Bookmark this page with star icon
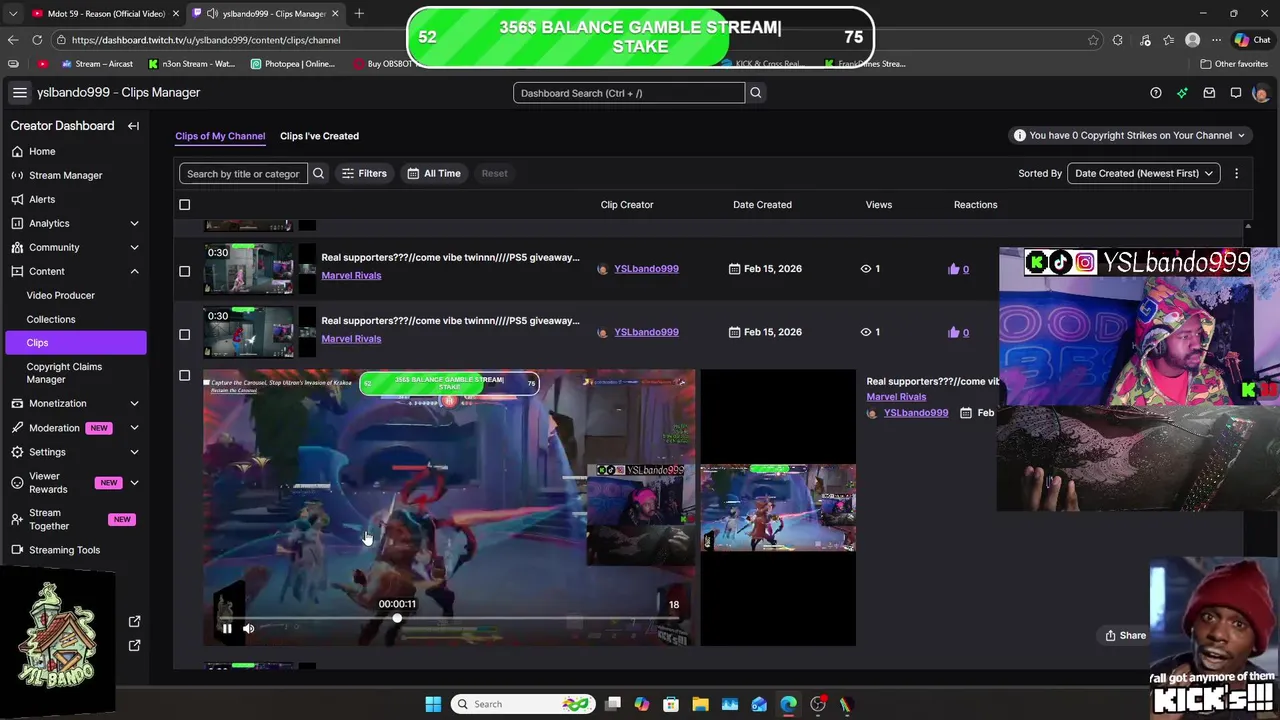 point(1093,40)
